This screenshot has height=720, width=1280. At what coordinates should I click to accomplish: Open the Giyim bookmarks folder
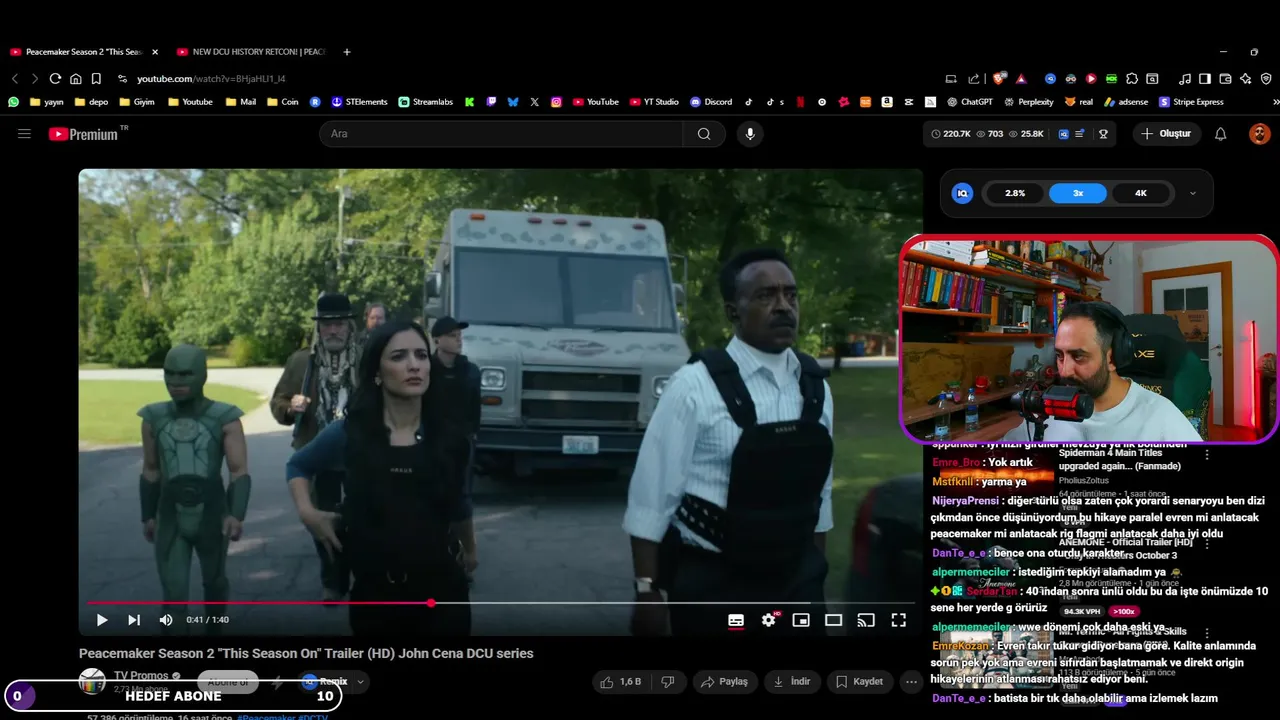tap(137, 102)
